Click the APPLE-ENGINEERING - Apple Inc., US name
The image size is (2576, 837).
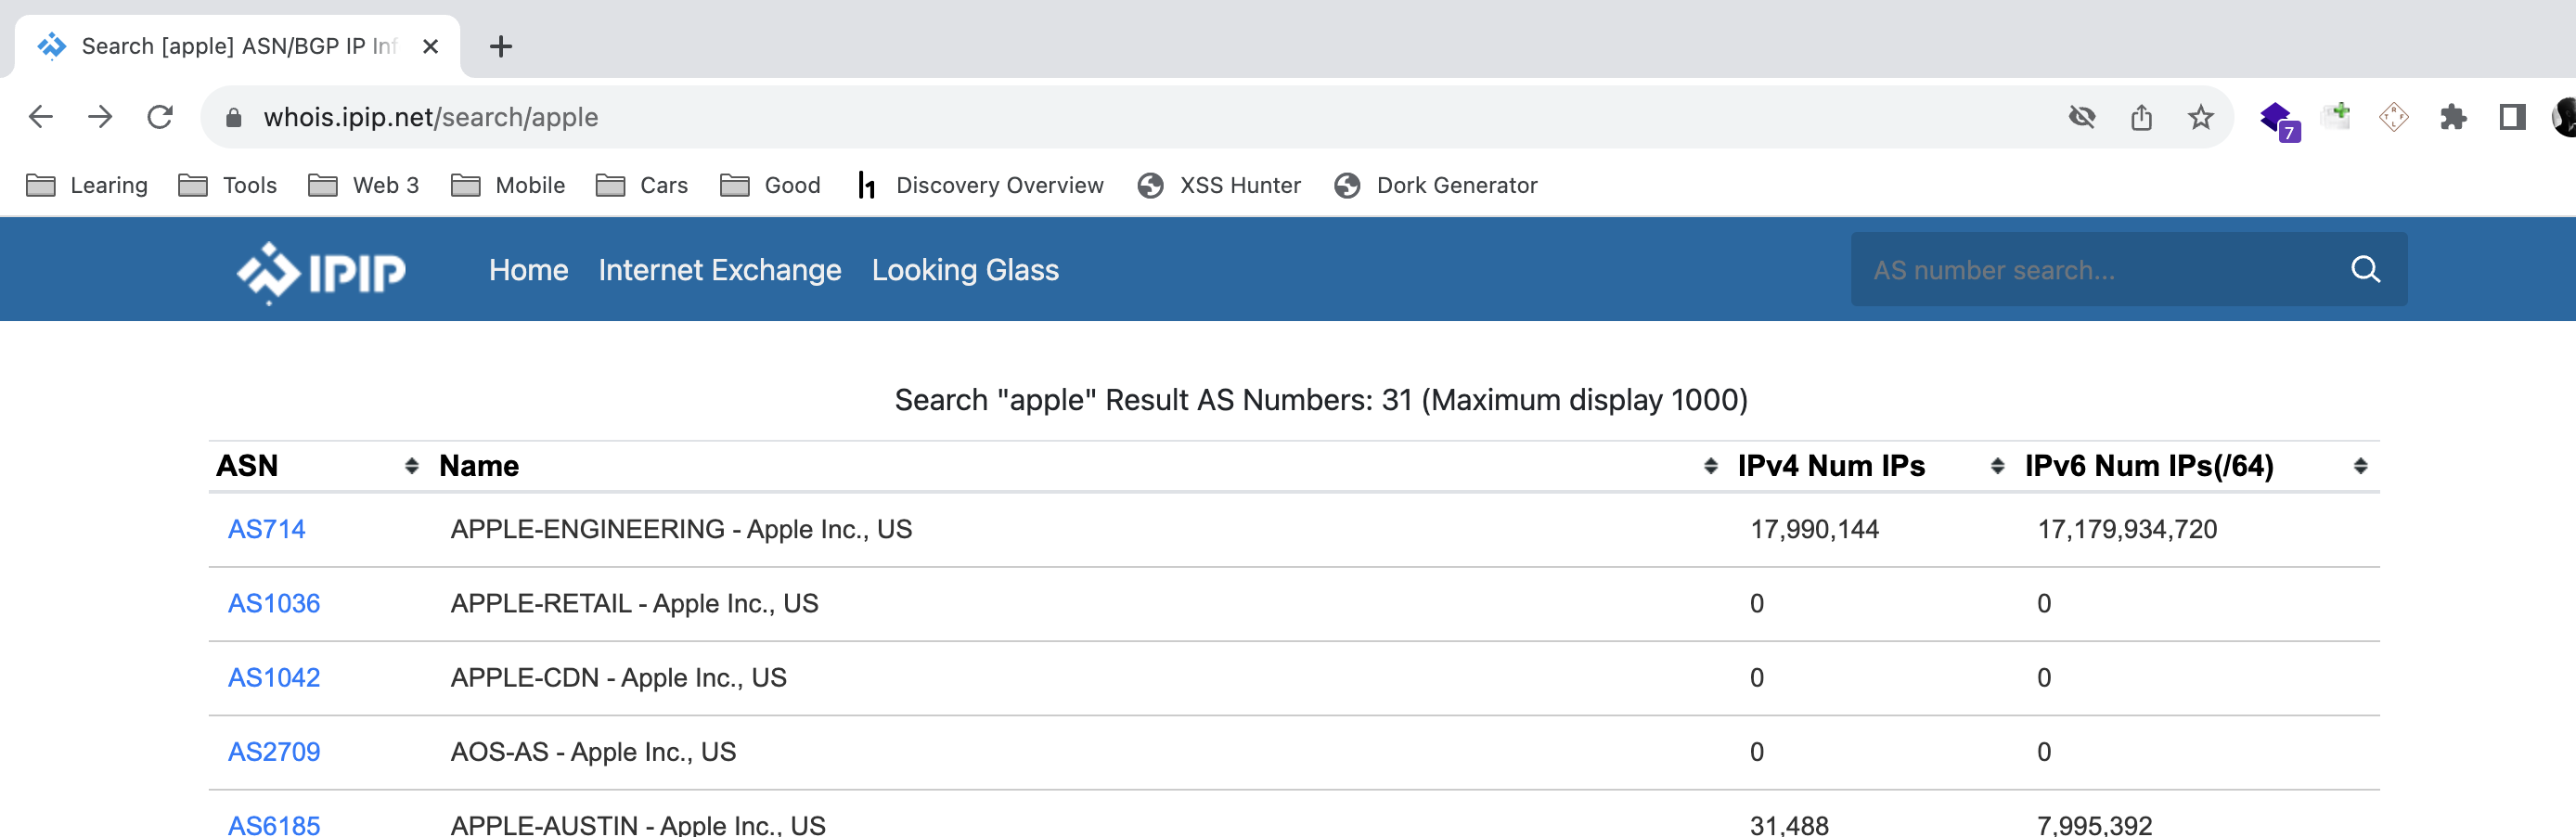point(681,529)
